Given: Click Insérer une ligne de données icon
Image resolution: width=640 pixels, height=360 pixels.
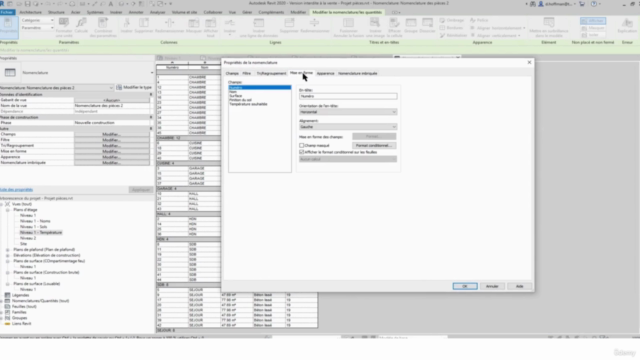Looking at the screenshot, I should (259, 27).
